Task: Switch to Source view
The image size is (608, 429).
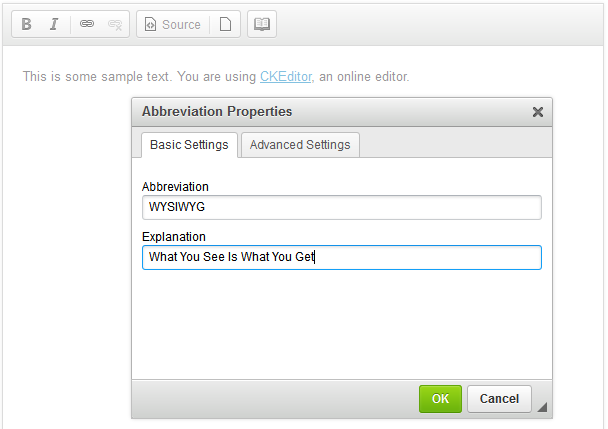Action: point(172,24)
